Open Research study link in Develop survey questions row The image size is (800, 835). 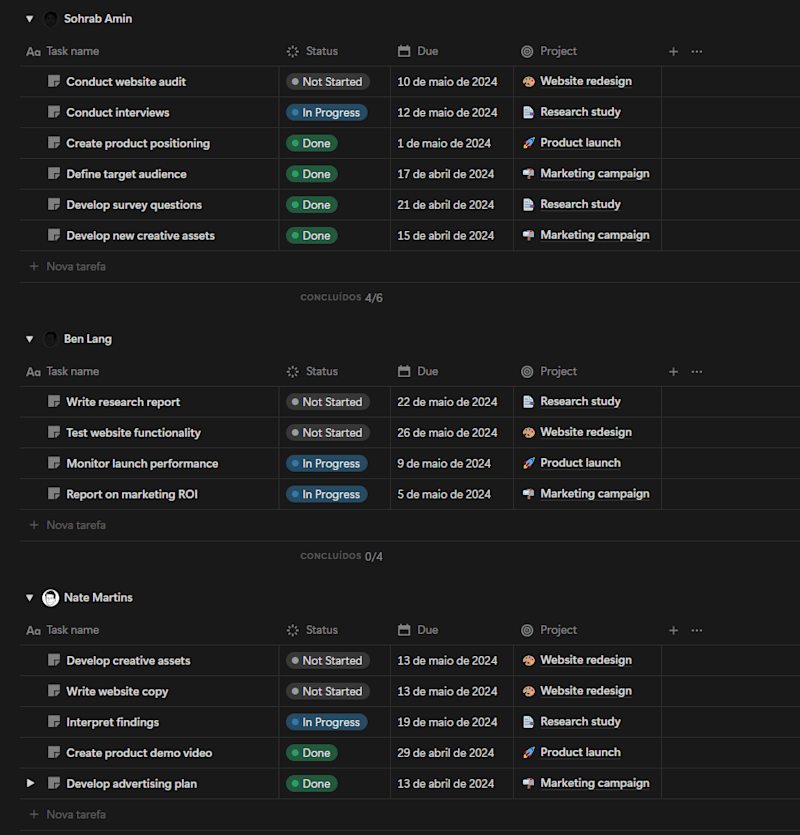tap(580, 204)
